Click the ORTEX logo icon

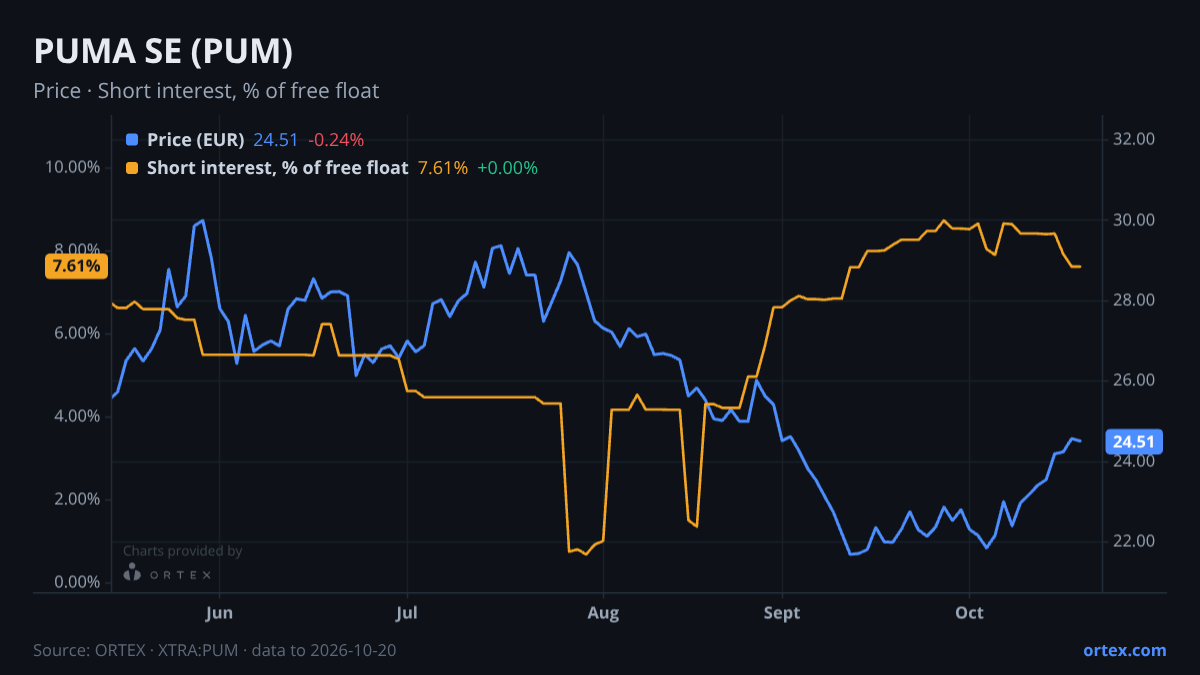point(132,572)
